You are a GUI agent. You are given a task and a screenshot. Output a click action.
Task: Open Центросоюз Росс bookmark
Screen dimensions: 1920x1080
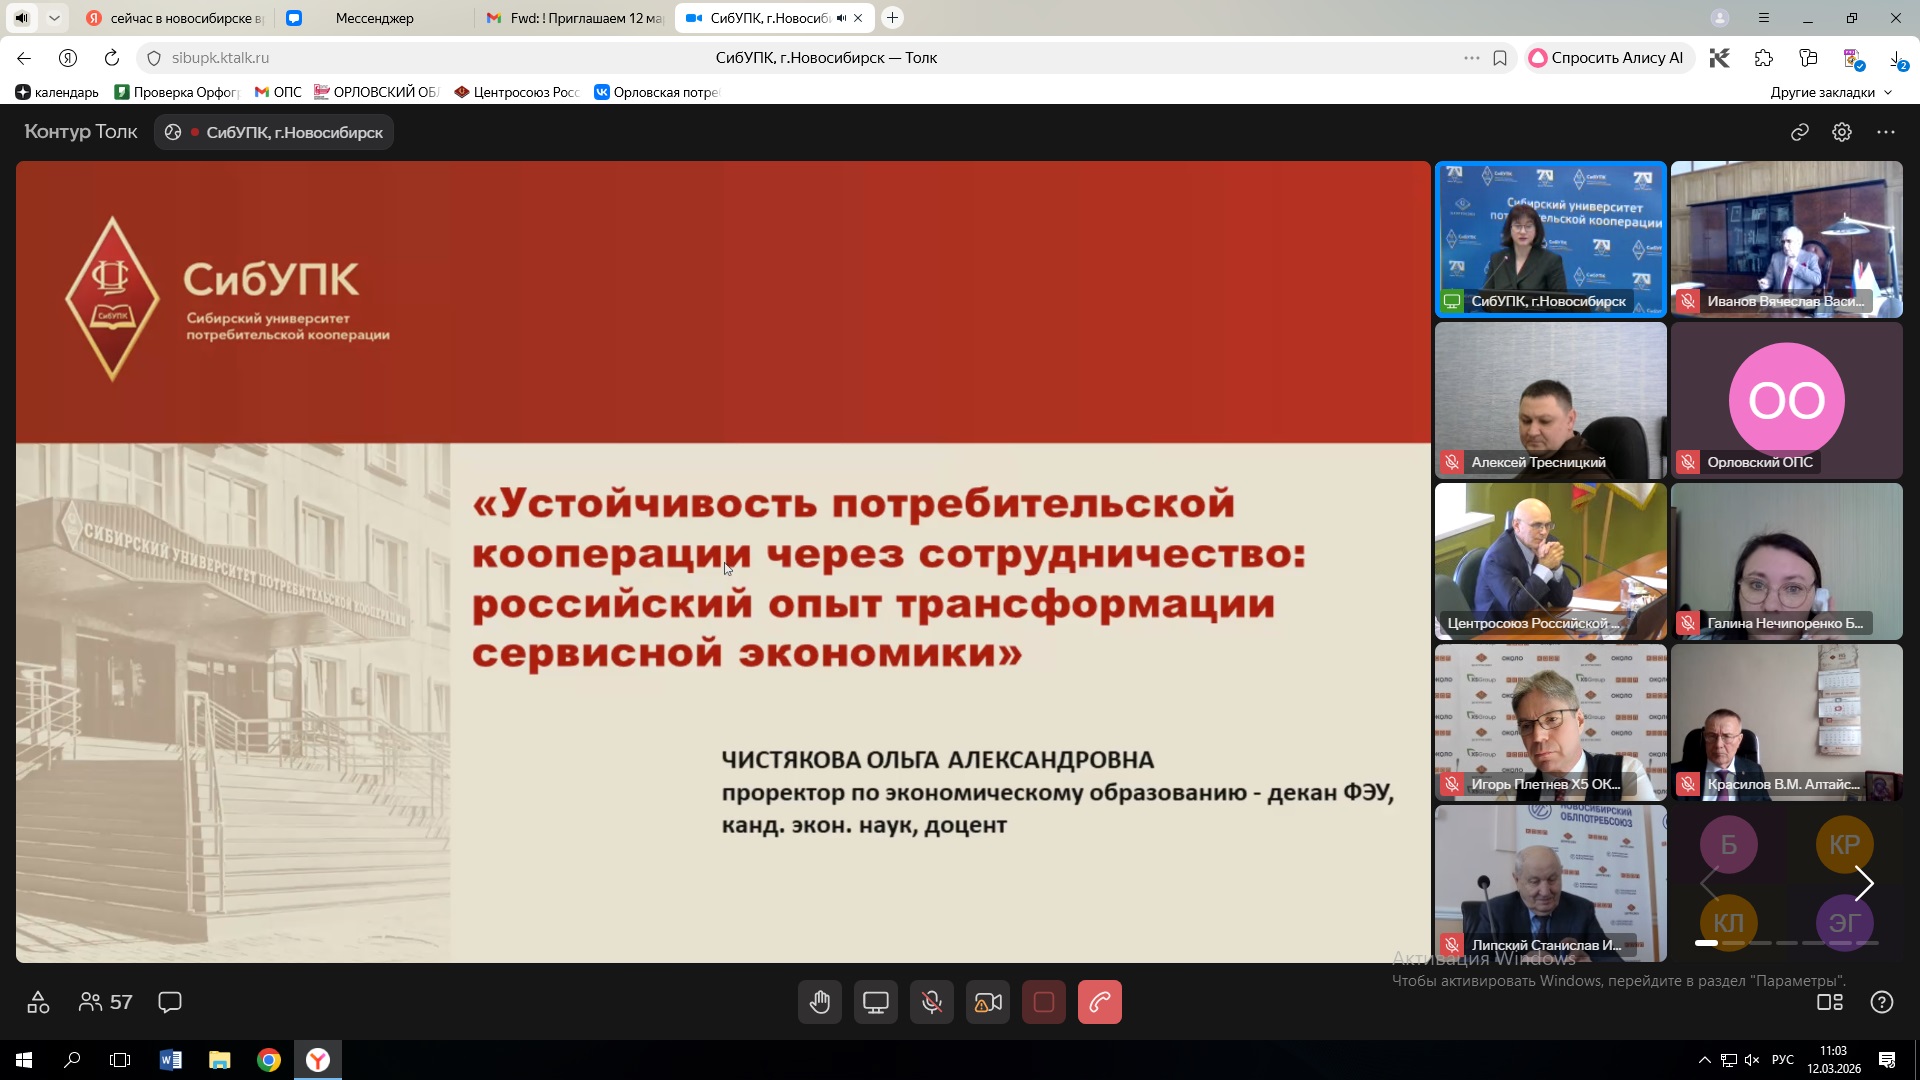(x=517, y=92)
